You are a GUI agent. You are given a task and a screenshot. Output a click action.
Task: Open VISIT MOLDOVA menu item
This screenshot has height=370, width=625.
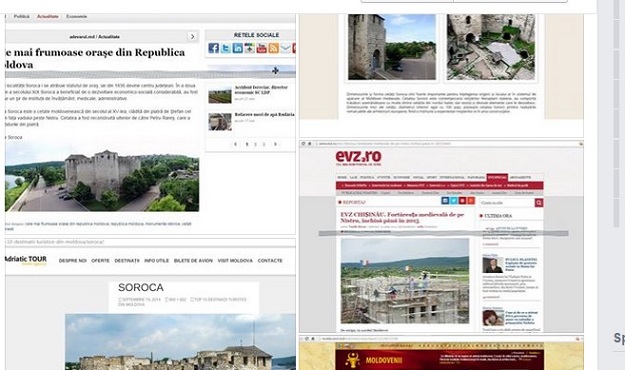[235, 260]
